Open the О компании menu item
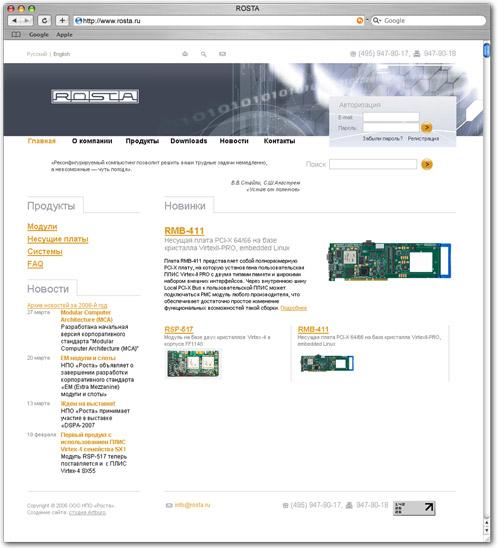 click(x=92, y=141)
